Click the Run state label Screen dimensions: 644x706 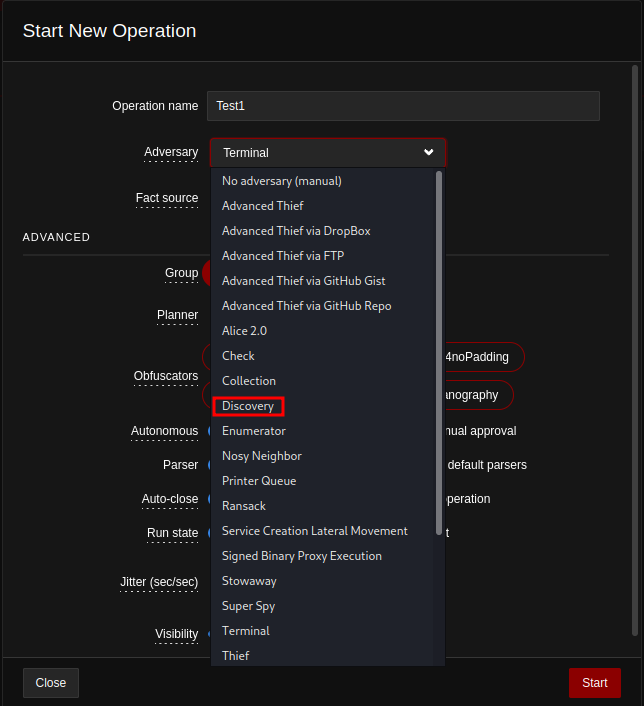(172, 533)
